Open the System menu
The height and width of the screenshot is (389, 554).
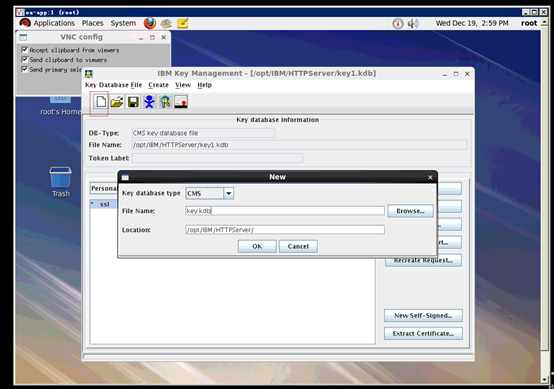123,23
